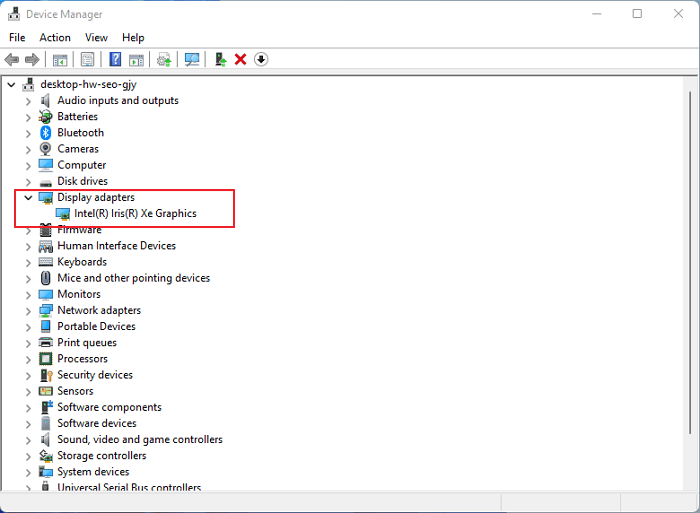The height and width of the screenshot is (513, 700).
Task: Click the Help toolbar icon with question mark
Action: pyautogui.click(x=115, y=60)
